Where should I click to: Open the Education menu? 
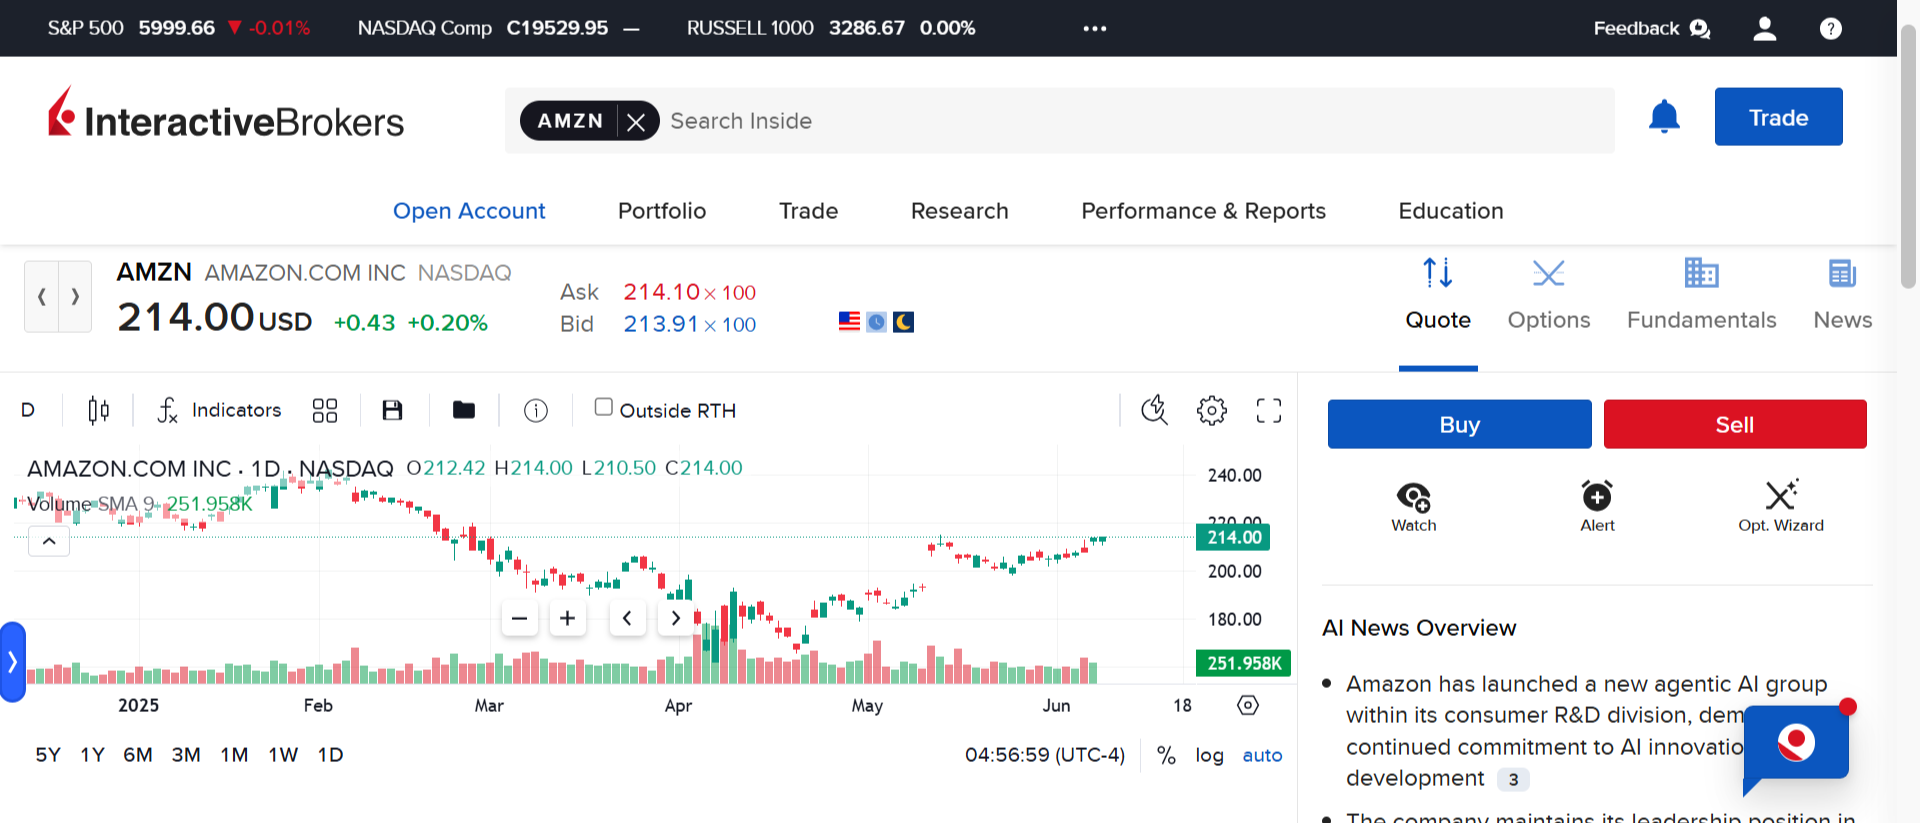1451,211
